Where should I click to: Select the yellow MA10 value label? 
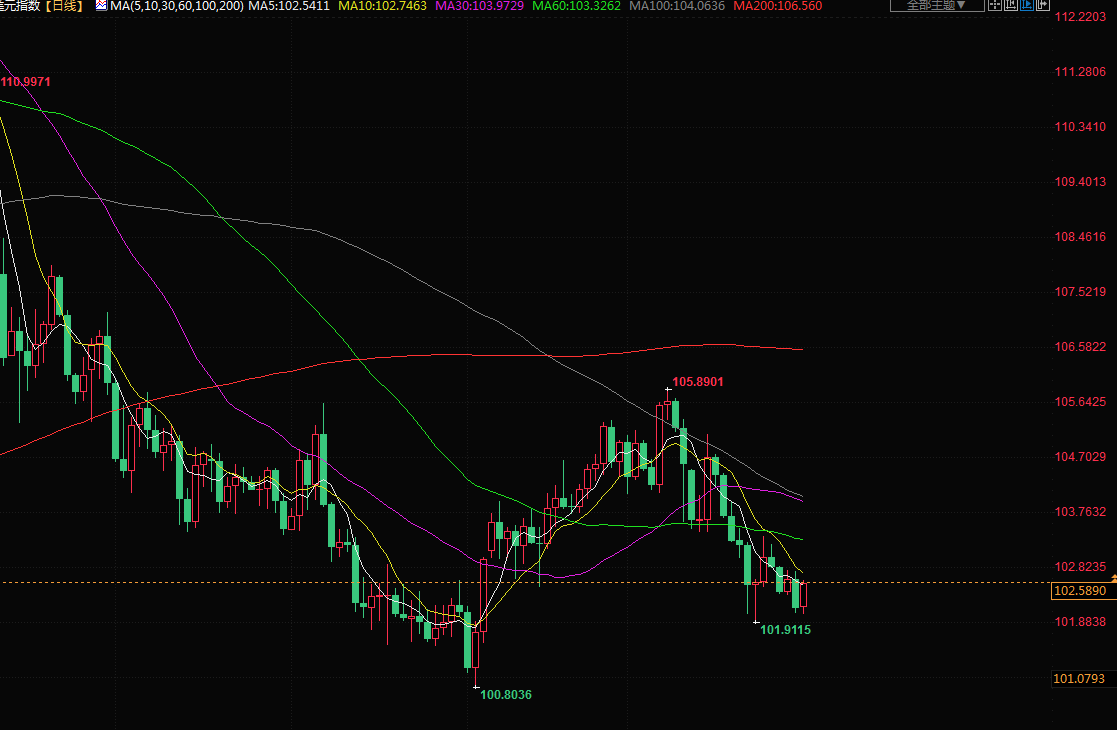click(383, 6)
